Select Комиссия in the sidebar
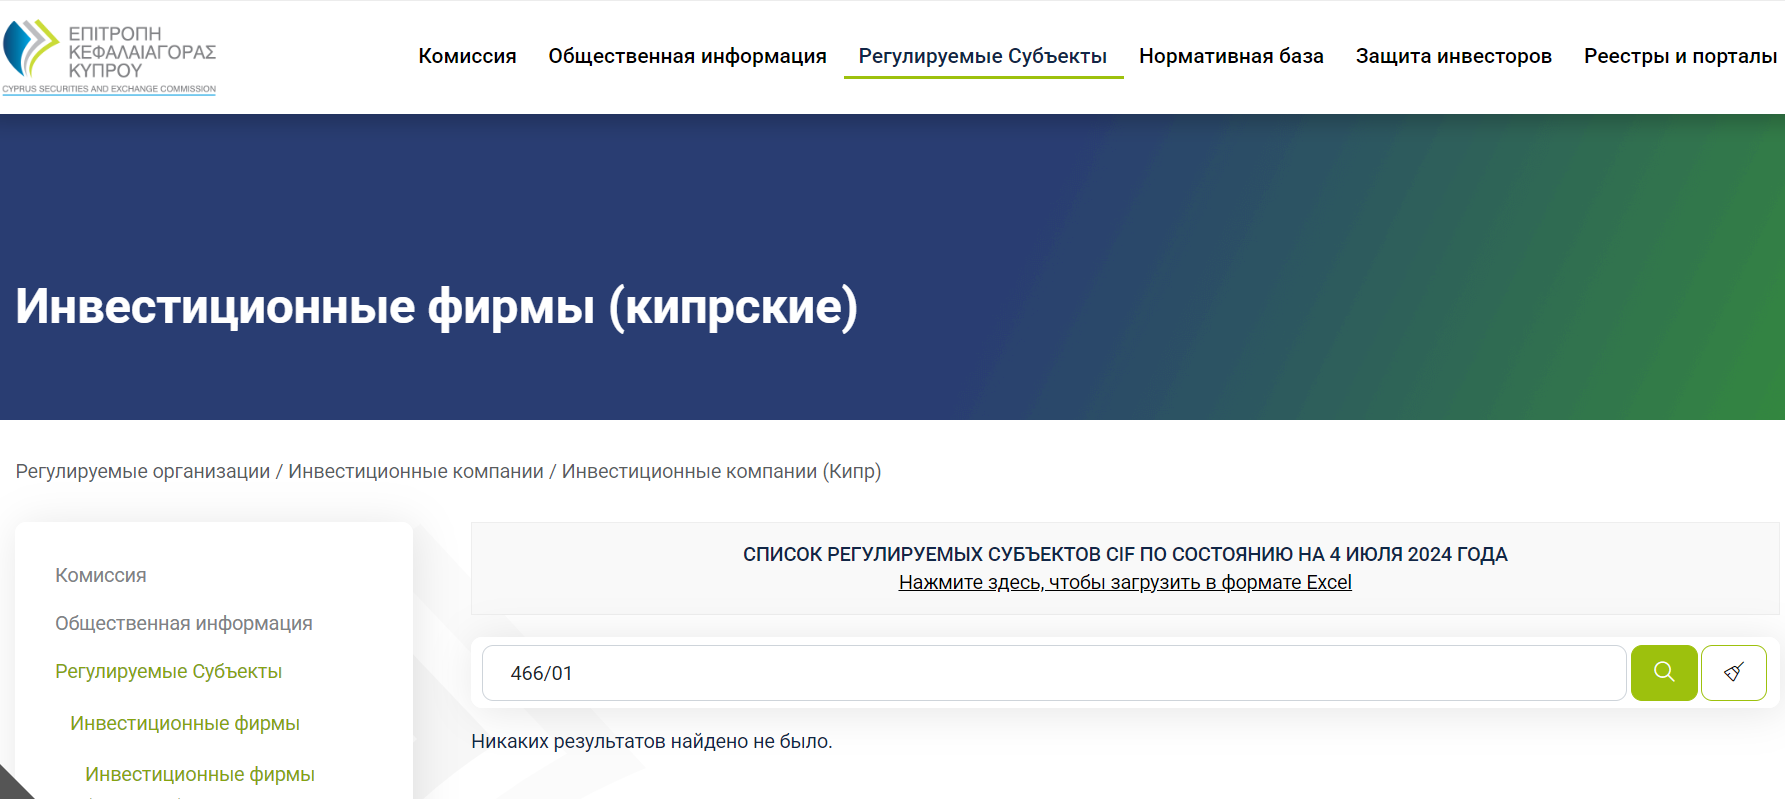 tap(101, 575)
